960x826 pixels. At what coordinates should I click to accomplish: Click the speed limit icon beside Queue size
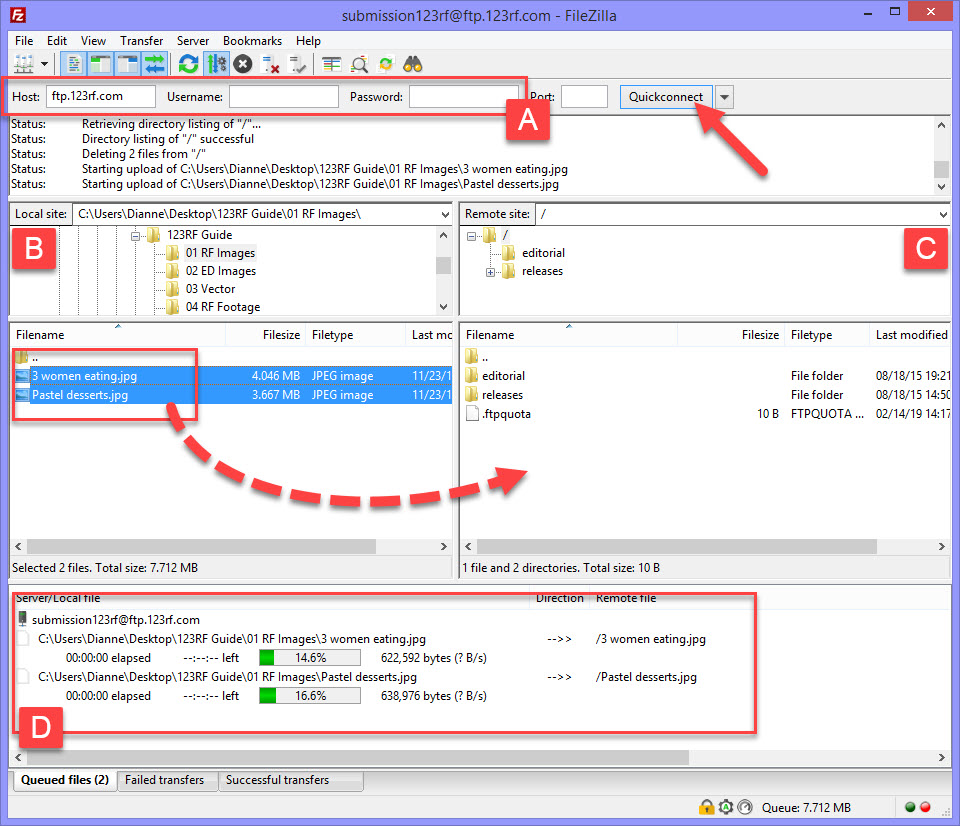[744, 807]
